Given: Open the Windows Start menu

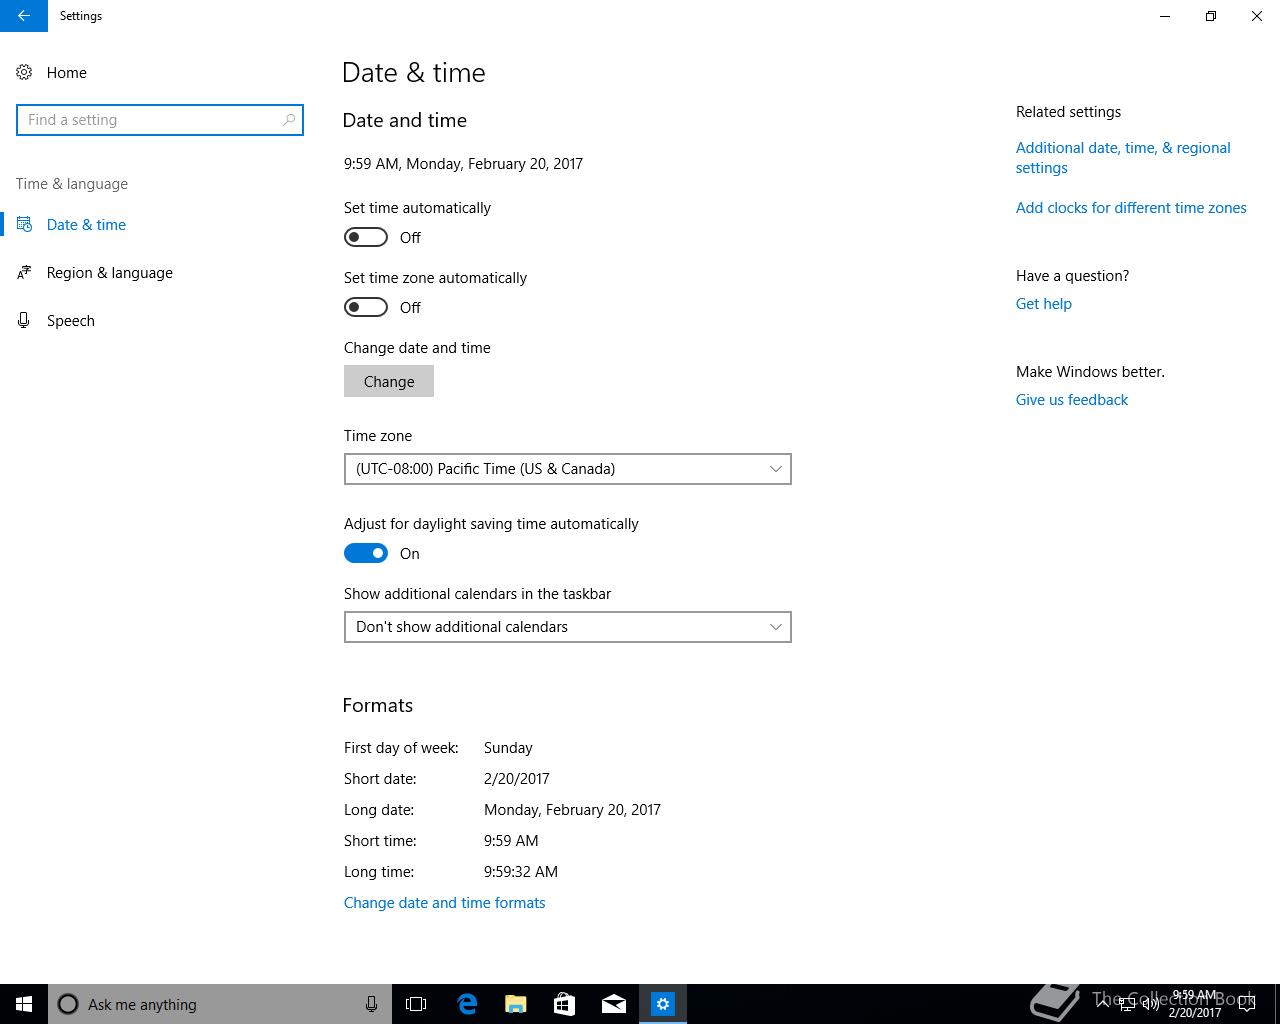Looking at the screenshot, I should (24, 1004).
